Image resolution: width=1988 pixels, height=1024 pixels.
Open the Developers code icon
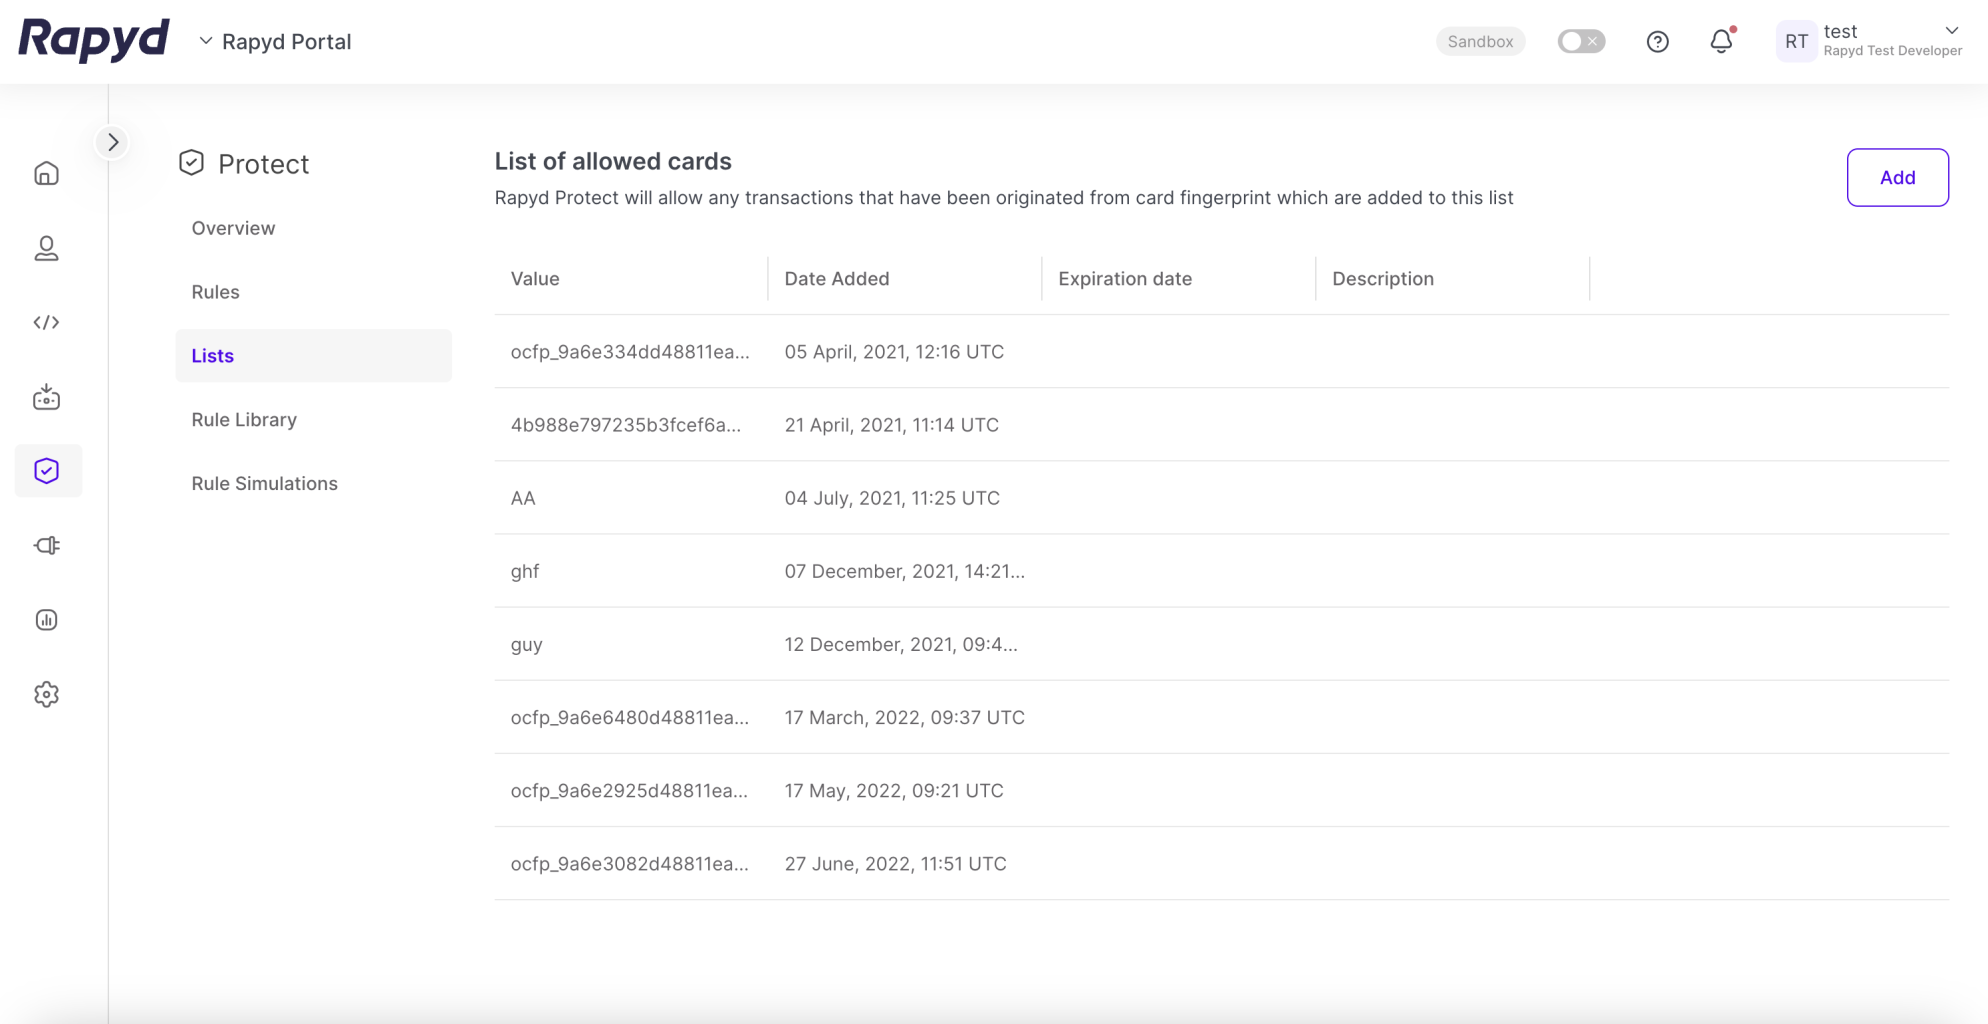[x=47, y=322]
